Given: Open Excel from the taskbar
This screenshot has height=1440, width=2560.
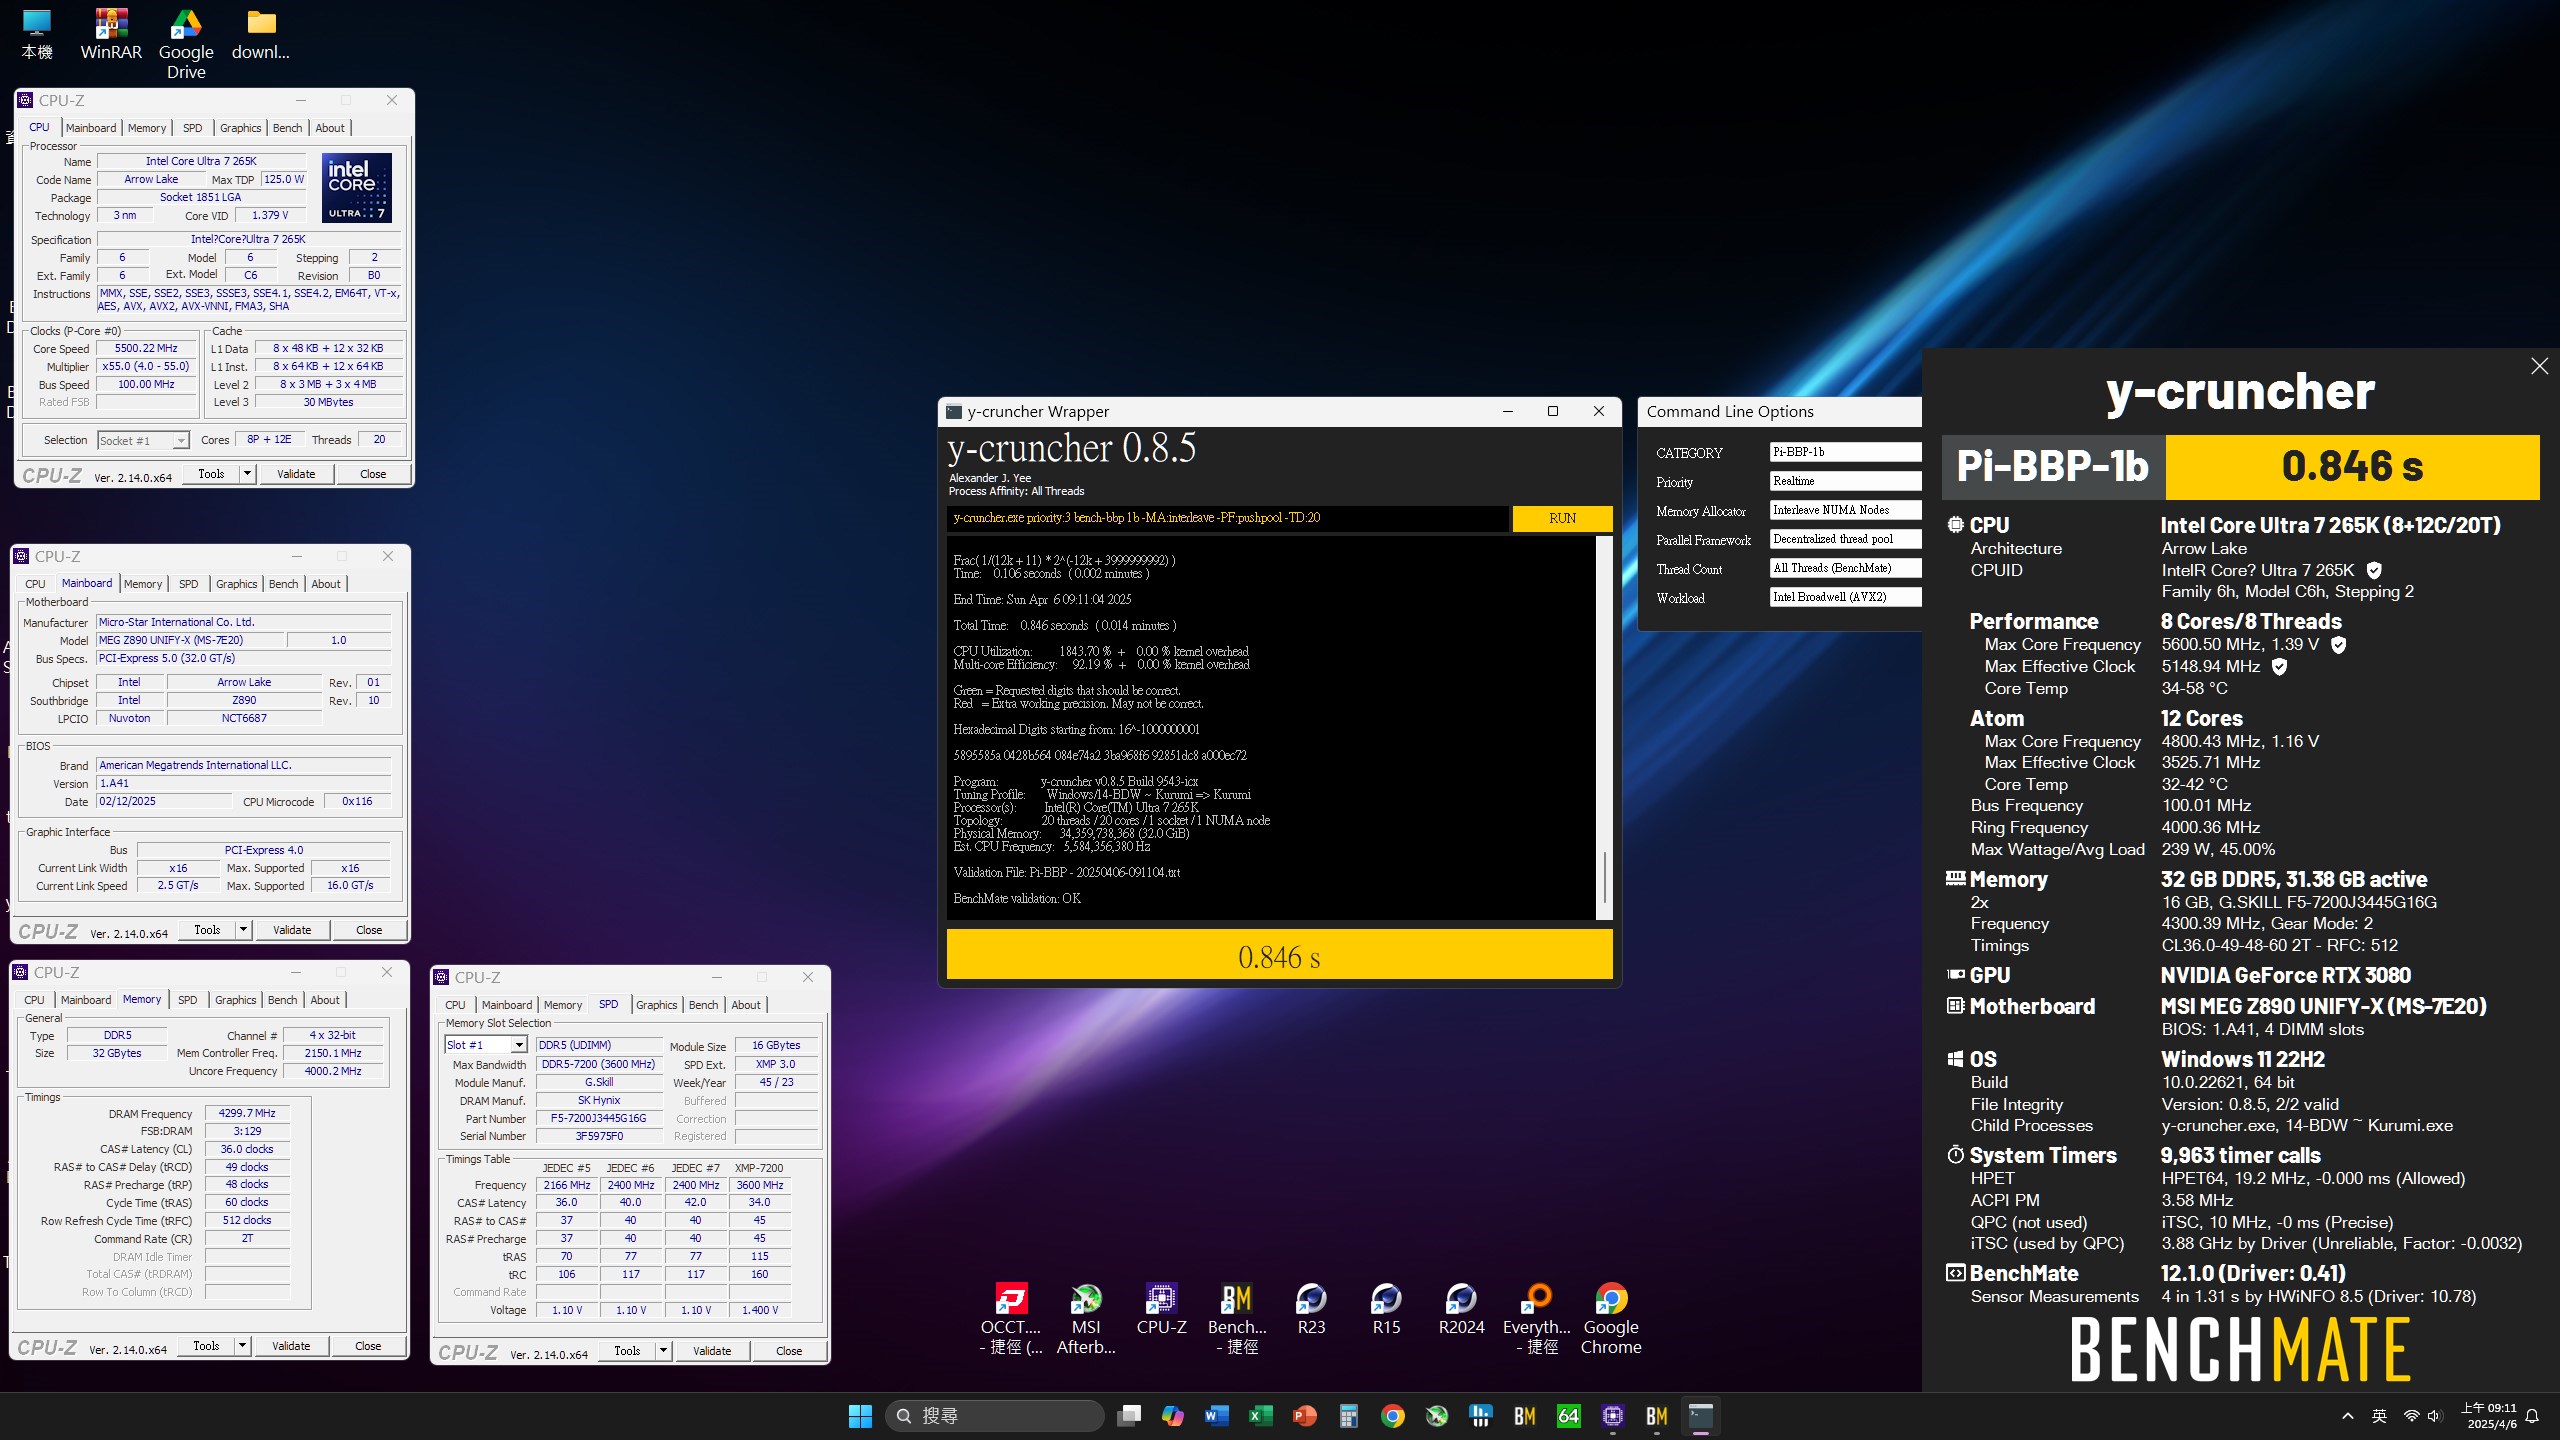Looking at the screenshot, I should coord(1261,1416).
